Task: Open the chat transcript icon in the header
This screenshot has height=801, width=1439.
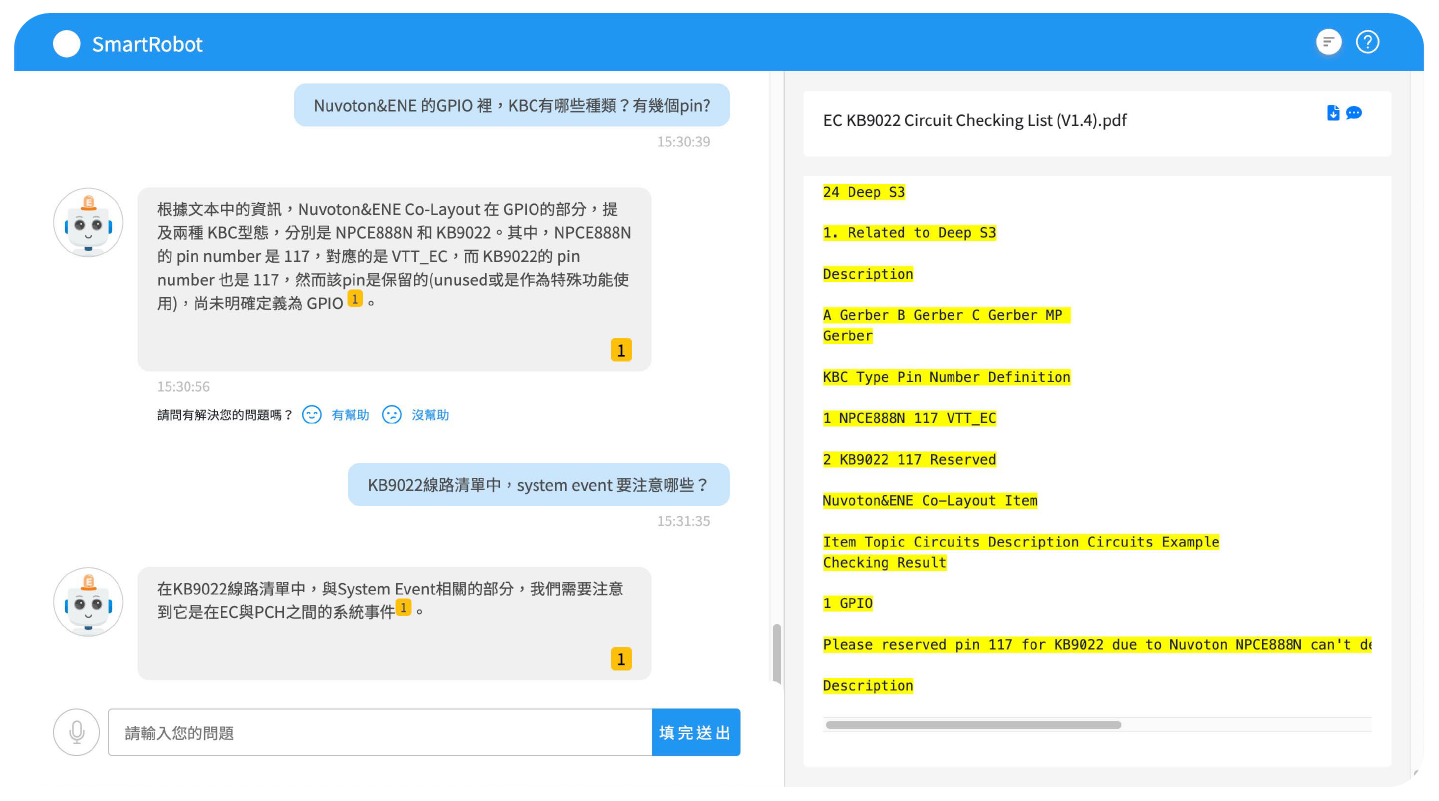Action: (1328, 41)
